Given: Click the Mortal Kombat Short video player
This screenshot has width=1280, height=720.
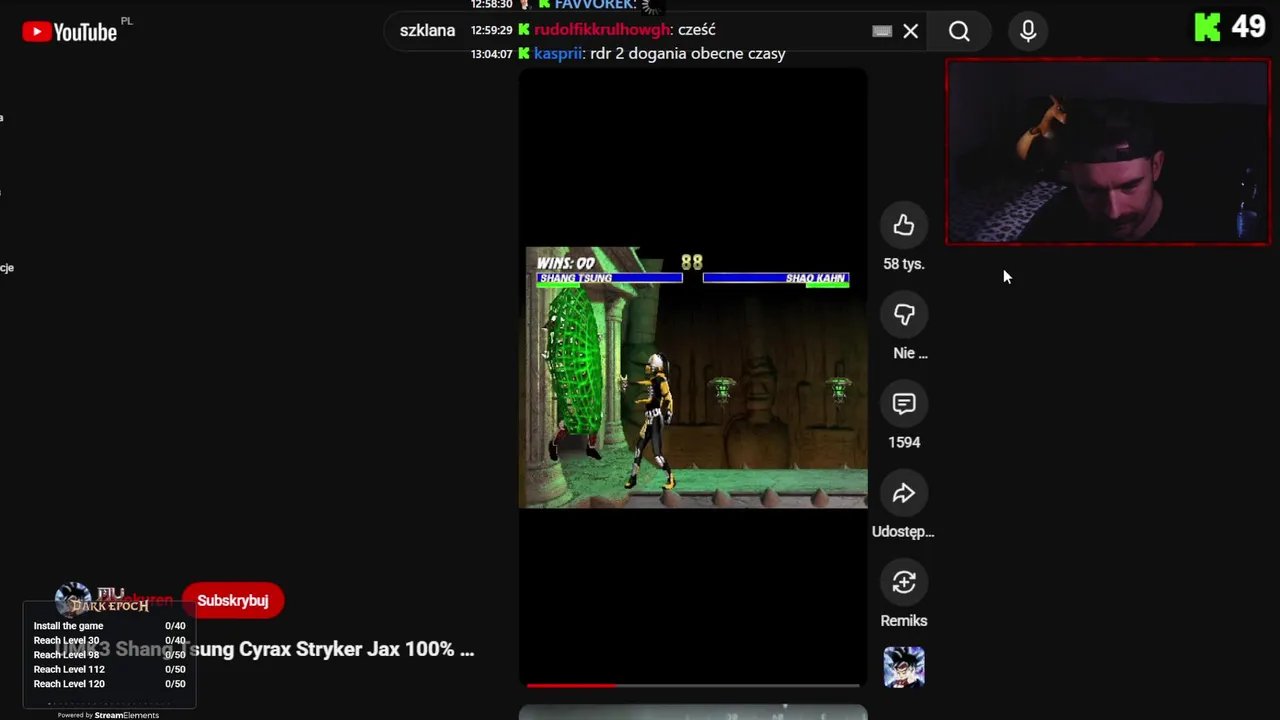Looking at the screenshot, I should (x=693, y=377).
